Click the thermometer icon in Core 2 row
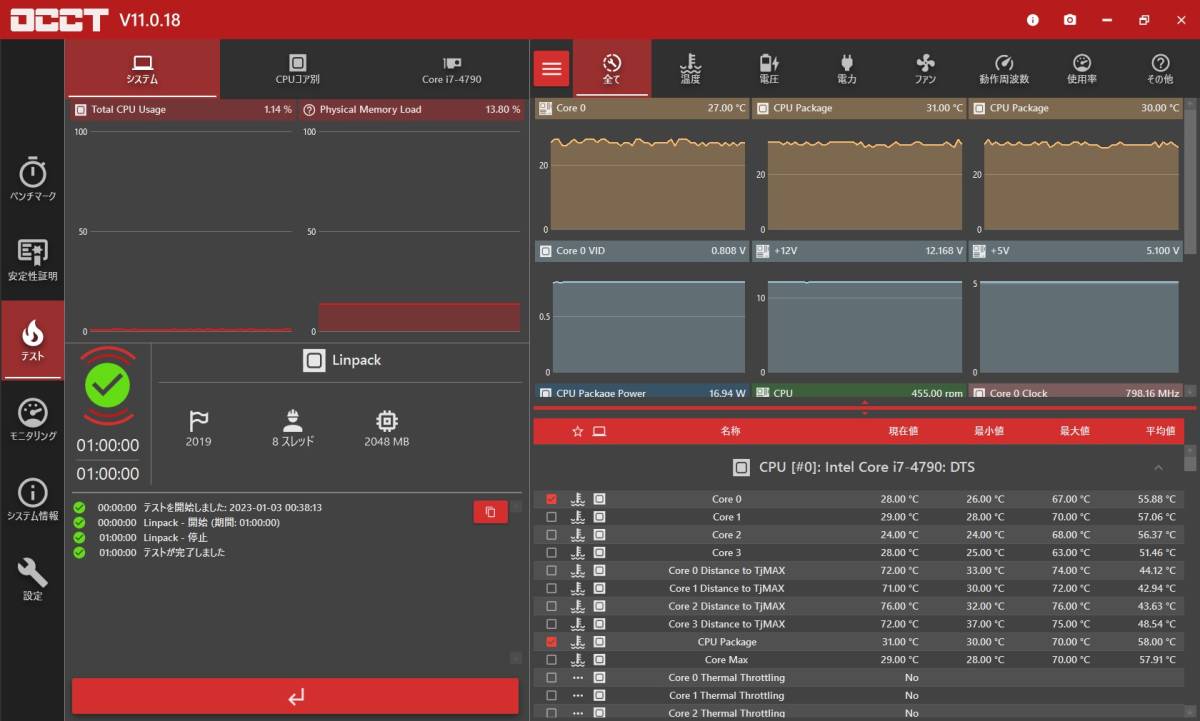Image resolution: width=1200 pixels, height=721 pixels. [578, 535]
